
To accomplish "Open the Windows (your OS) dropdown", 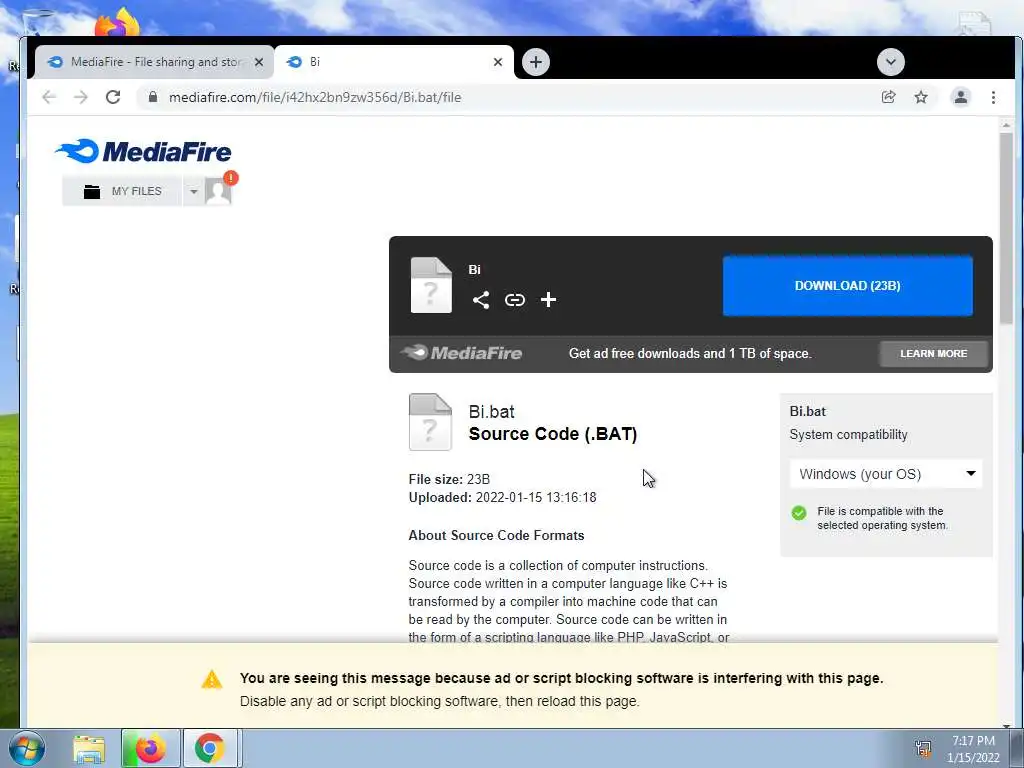I will pos(886,474).
